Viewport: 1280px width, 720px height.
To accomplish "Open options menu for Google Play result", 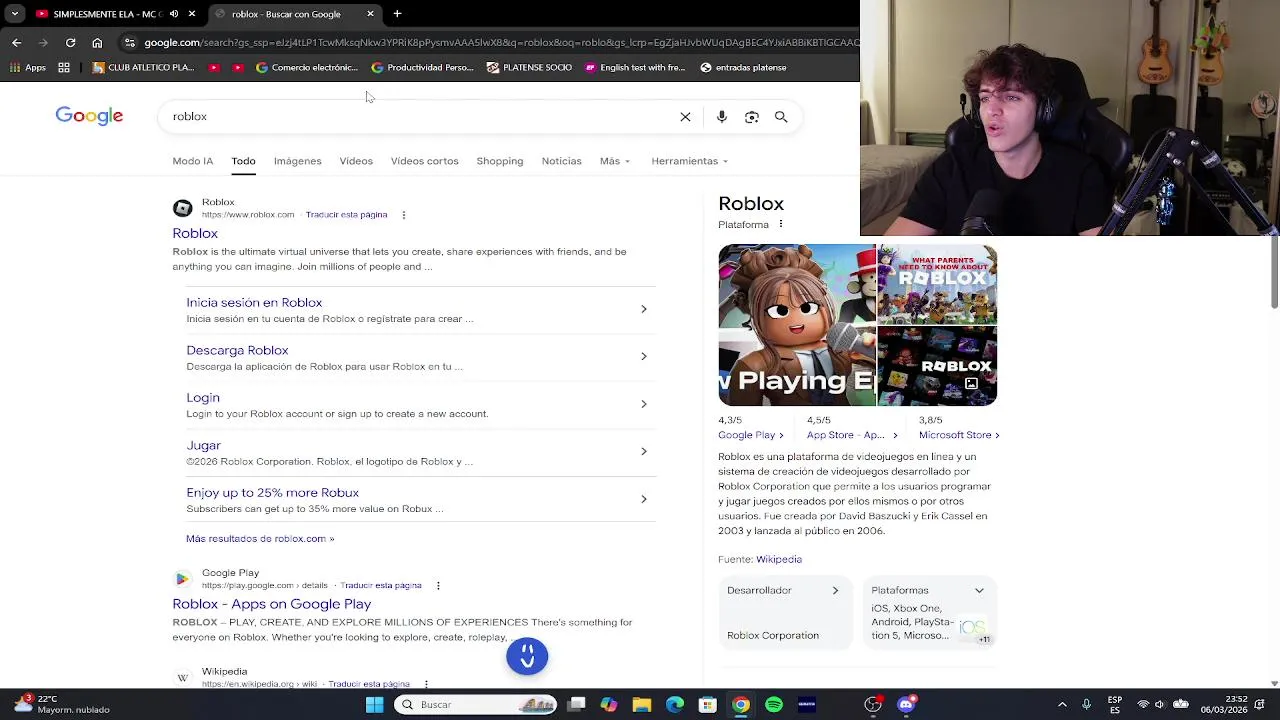I will pos(437,585).
